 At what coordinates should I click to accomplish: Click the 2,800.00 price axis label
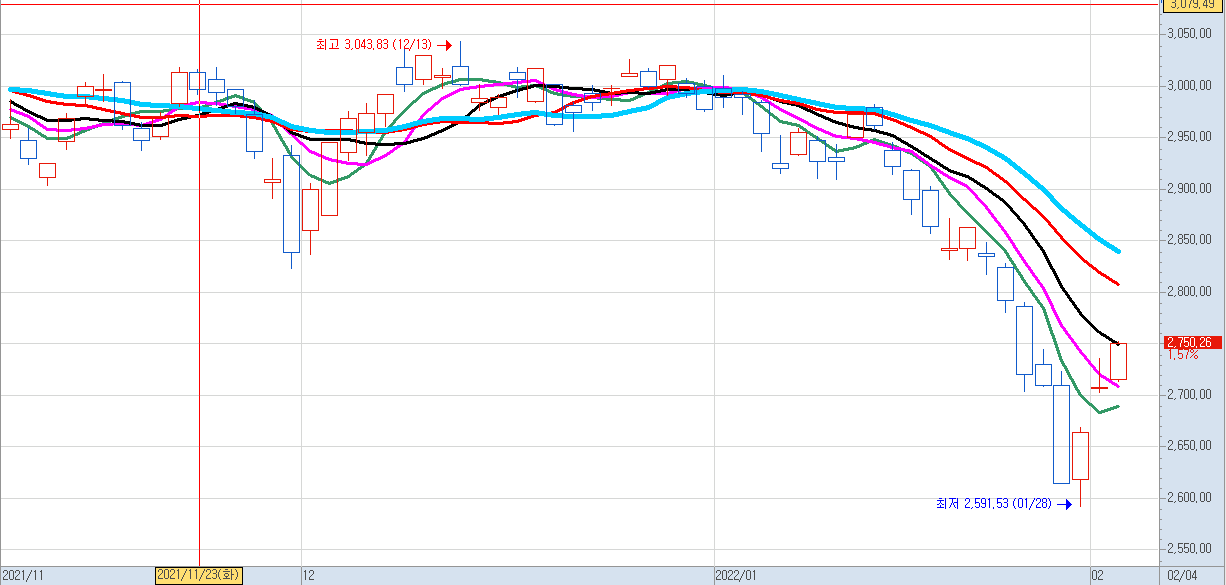[x=1190, y=292]
